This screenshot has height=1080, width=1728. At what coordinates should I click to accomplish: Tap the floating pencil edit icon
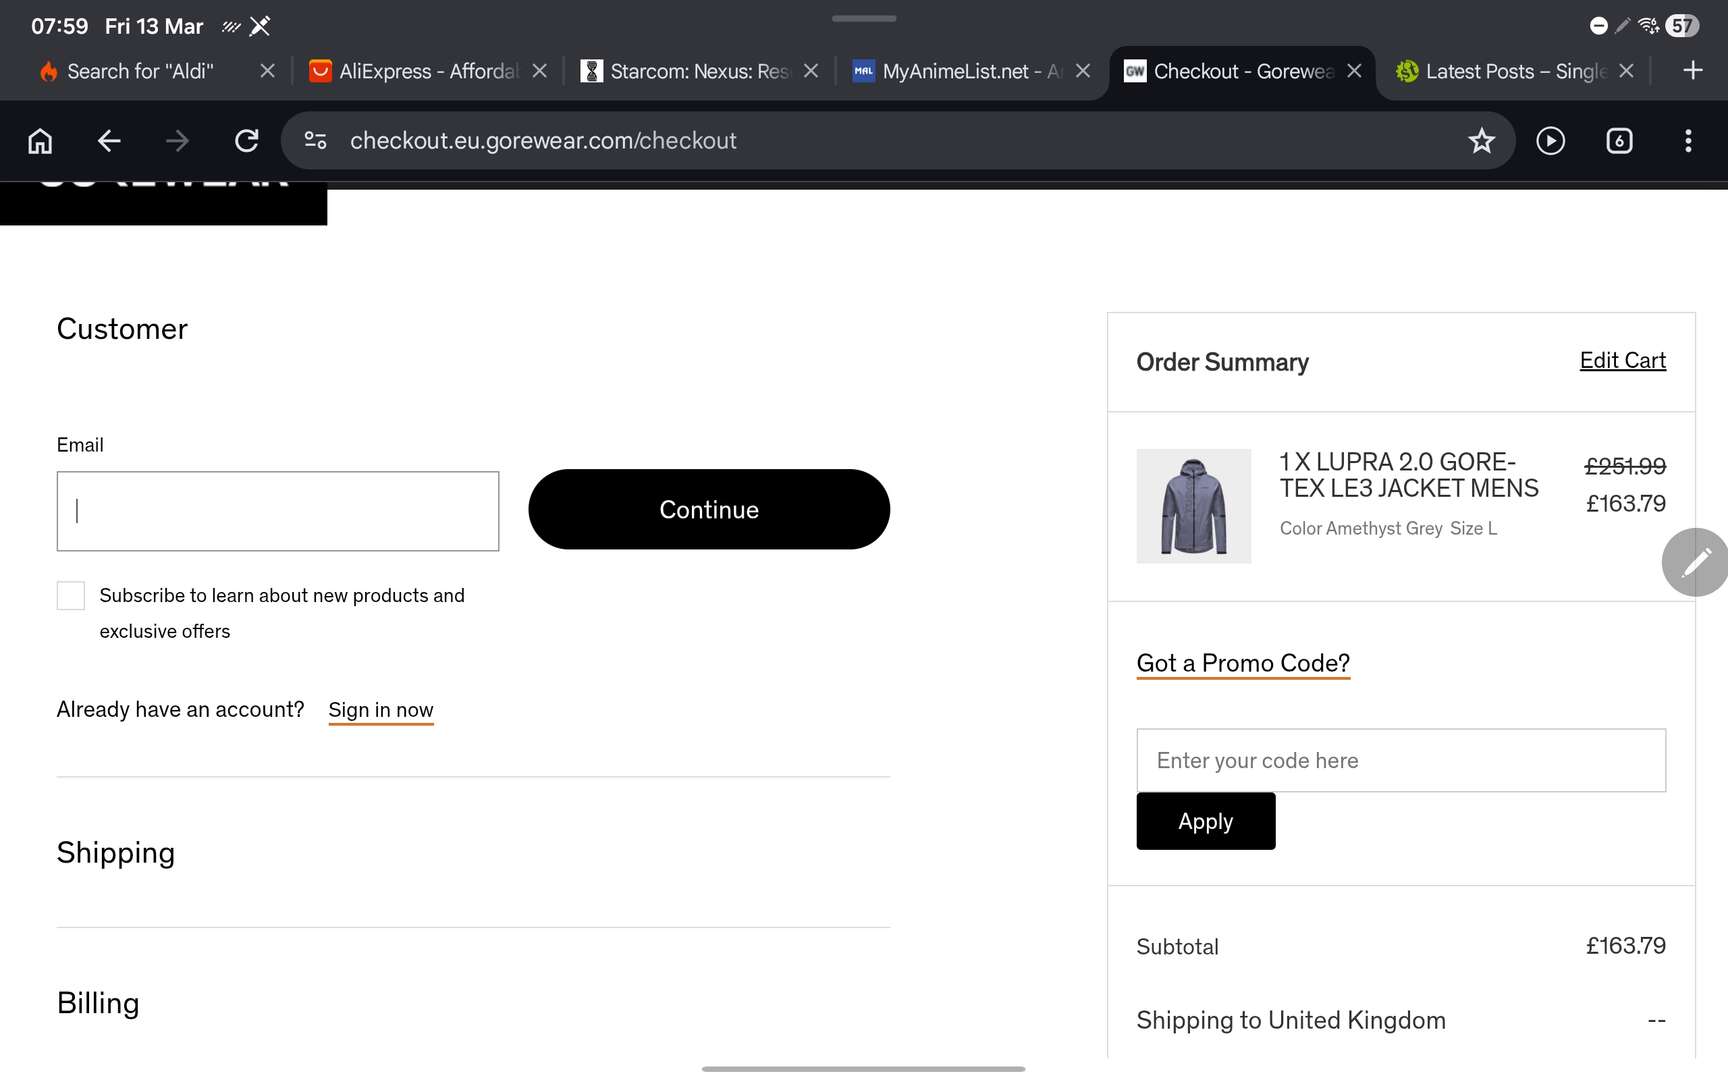[x=1696, y=563]
